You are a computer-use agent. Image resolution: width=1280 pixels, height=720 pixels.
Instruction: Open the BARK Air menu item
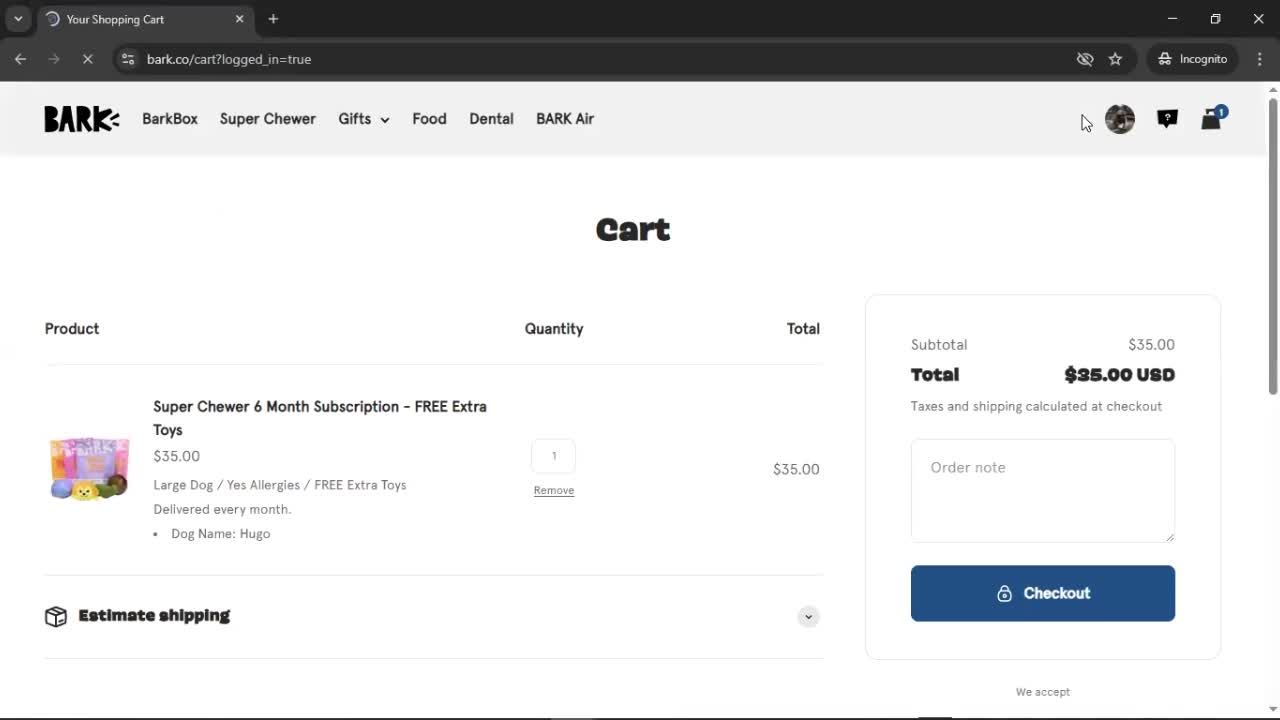(x=565, y=119)
